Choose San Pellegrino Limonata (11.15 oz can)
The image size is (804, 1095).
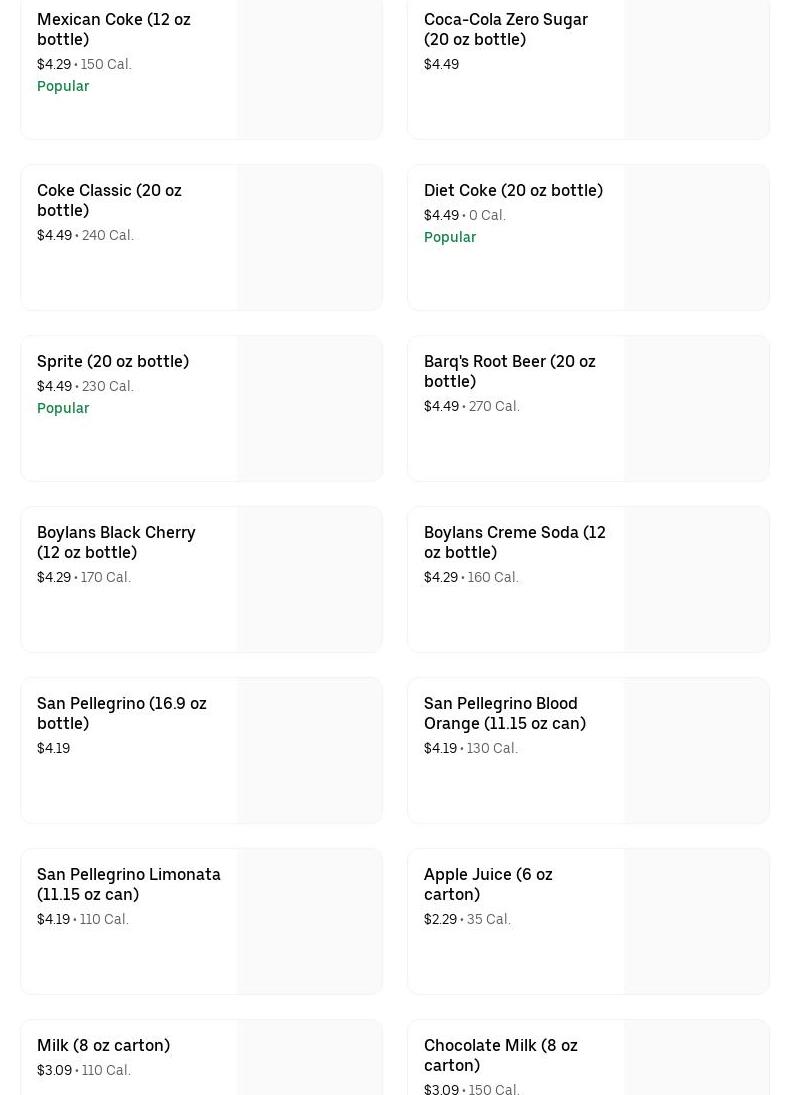coord(128,884)
